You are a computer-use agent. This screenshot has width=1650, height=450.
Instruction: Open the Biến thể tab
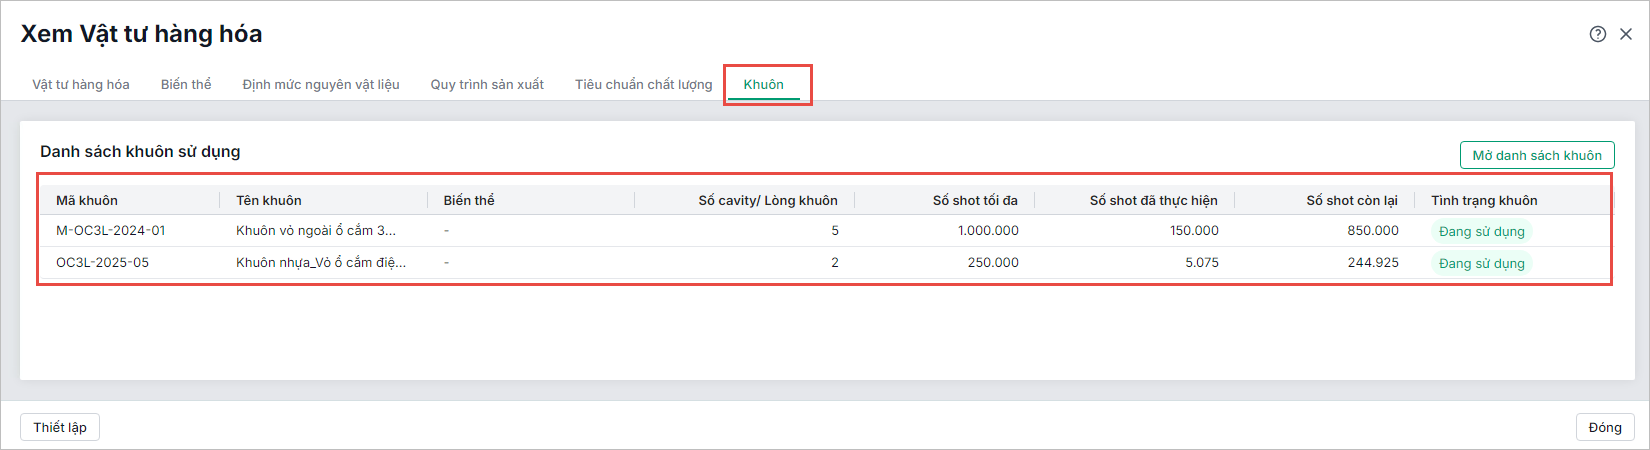pos(186,85)
